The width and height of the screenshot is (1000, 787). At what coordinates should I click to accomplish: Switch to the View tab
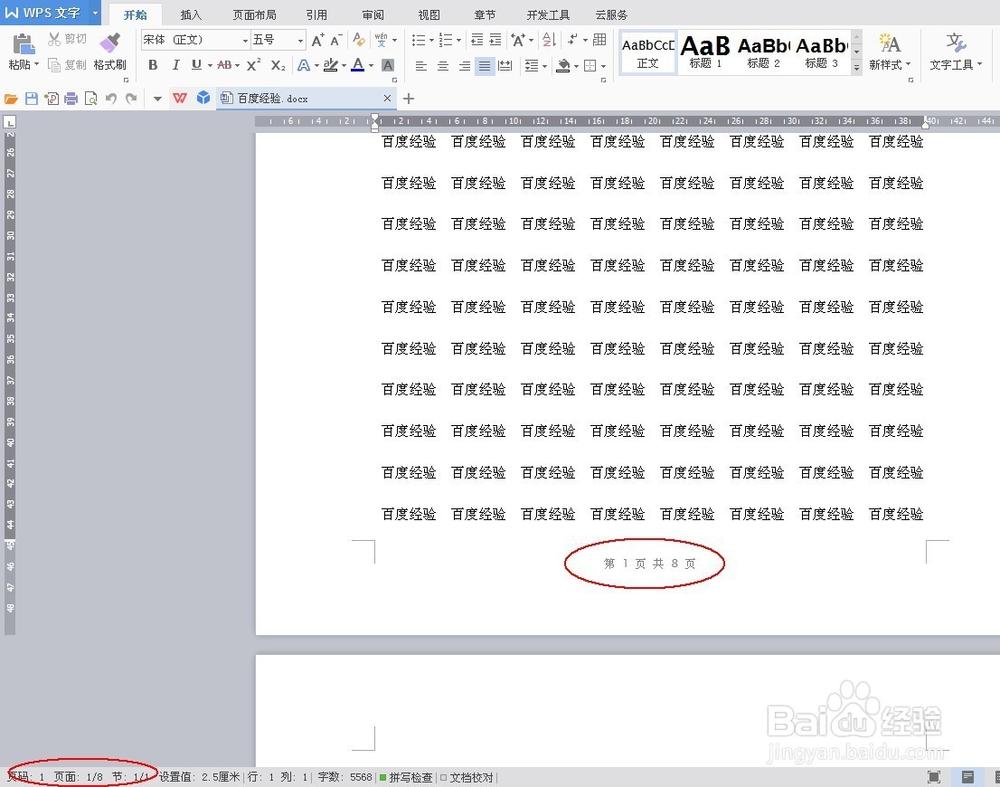point(429,15)
